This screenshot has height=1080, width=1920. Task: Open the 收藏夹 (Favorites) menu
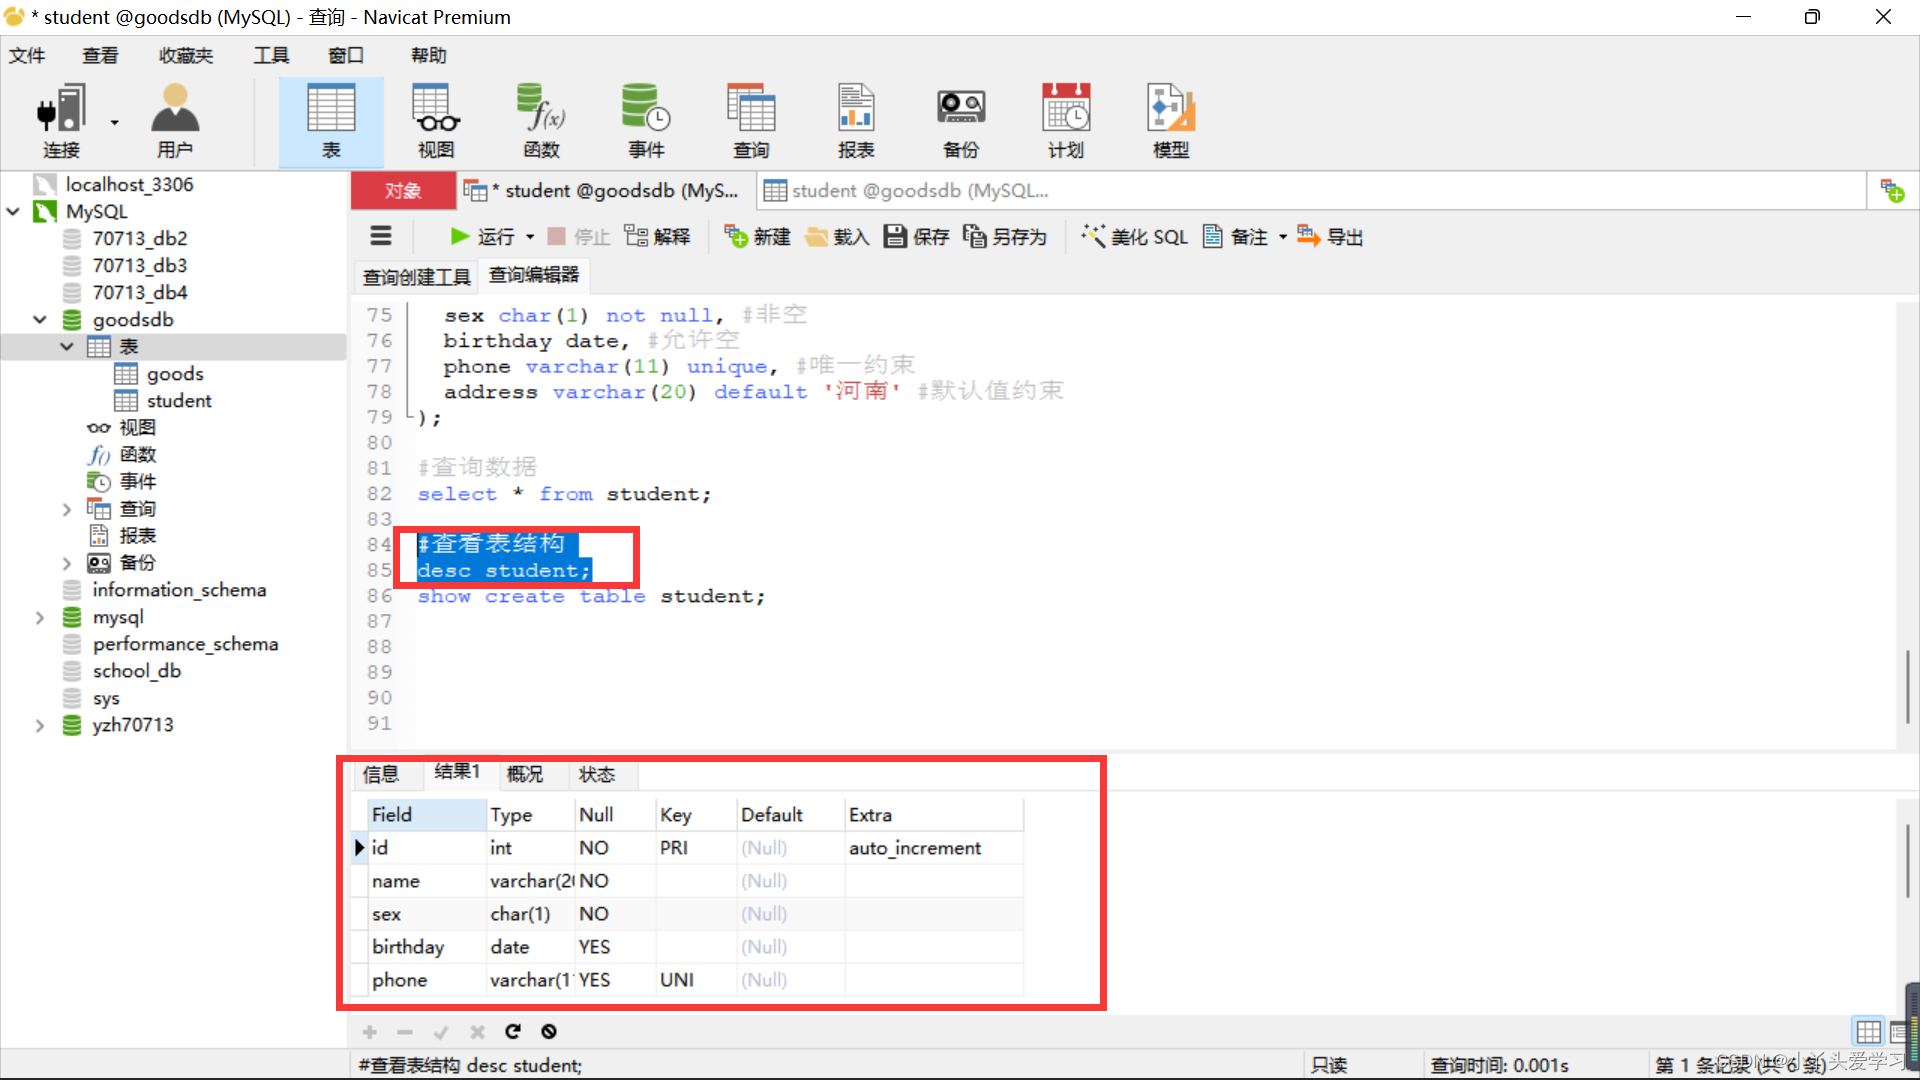[186, 55]
